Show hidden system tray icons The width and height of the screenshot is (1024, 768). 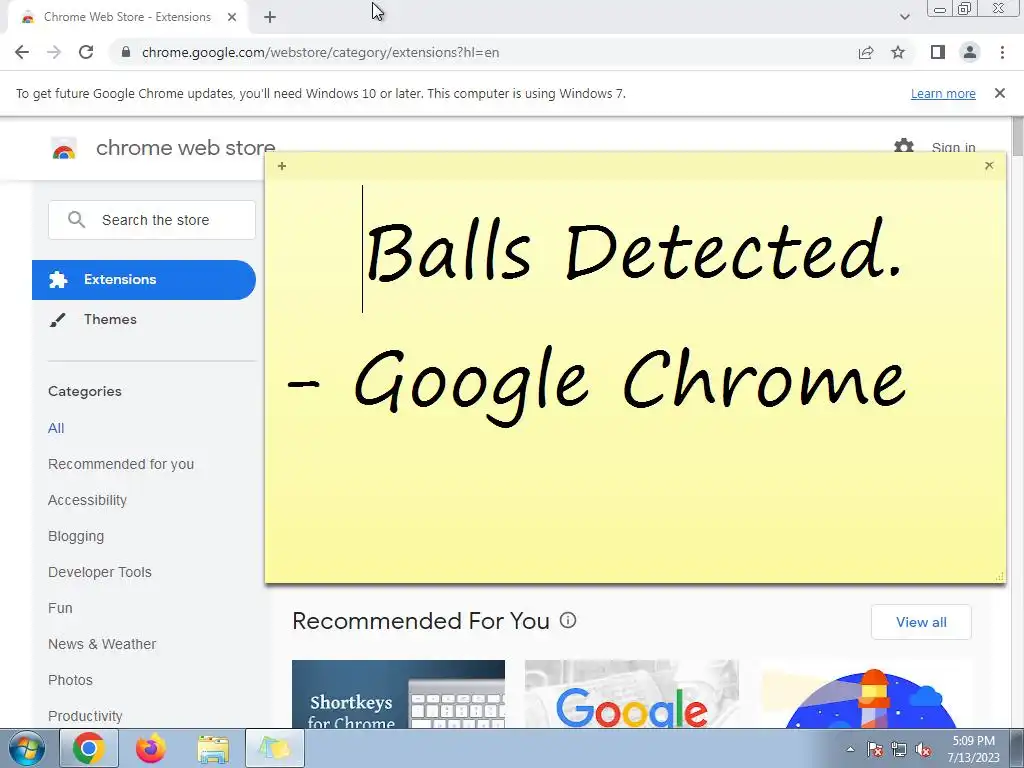[x=850, y=749]
